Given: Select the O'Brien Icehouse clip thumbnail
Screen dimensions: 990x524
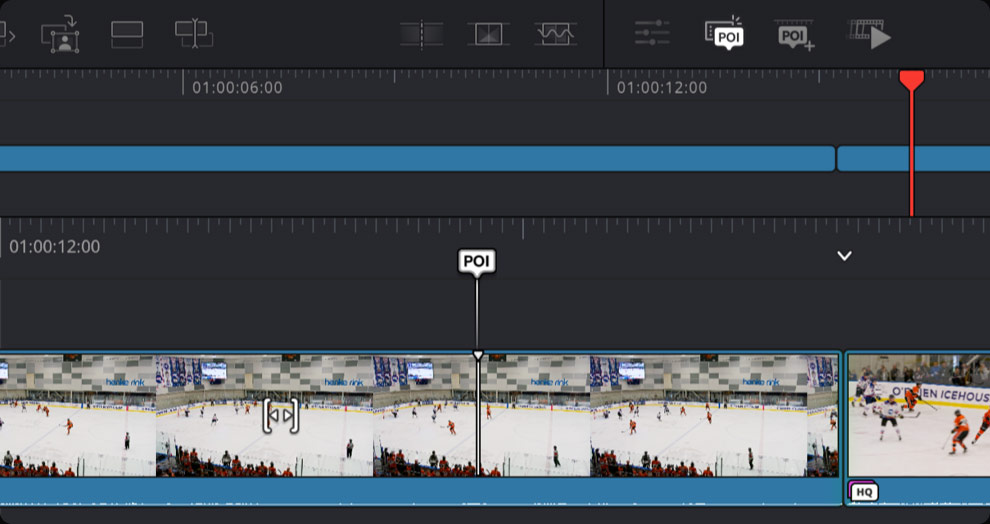Looking at the screenshot, I should 918,415.
